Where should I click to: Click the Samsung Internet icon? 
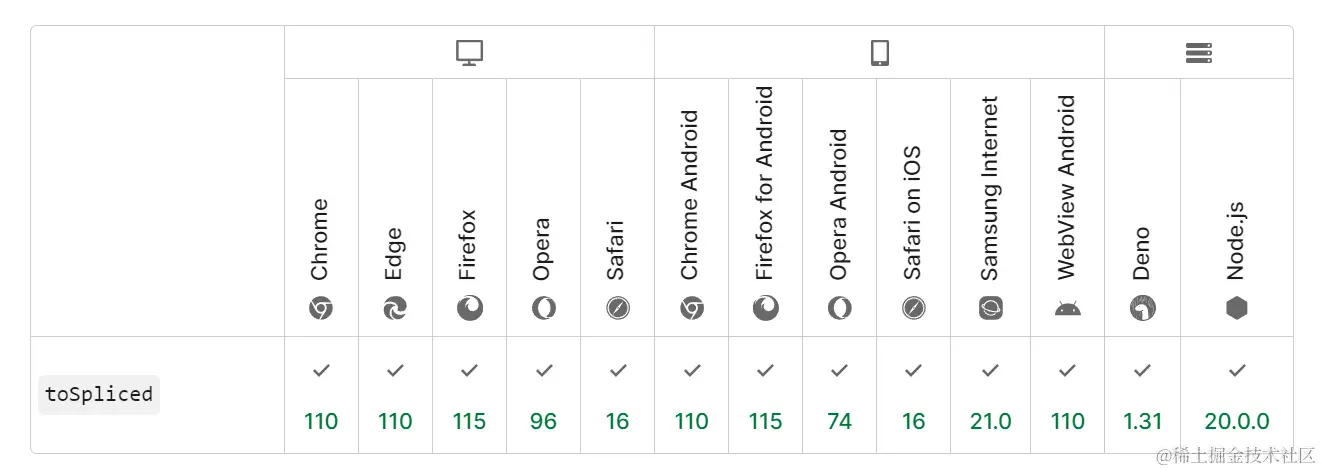tap(990, 309)
